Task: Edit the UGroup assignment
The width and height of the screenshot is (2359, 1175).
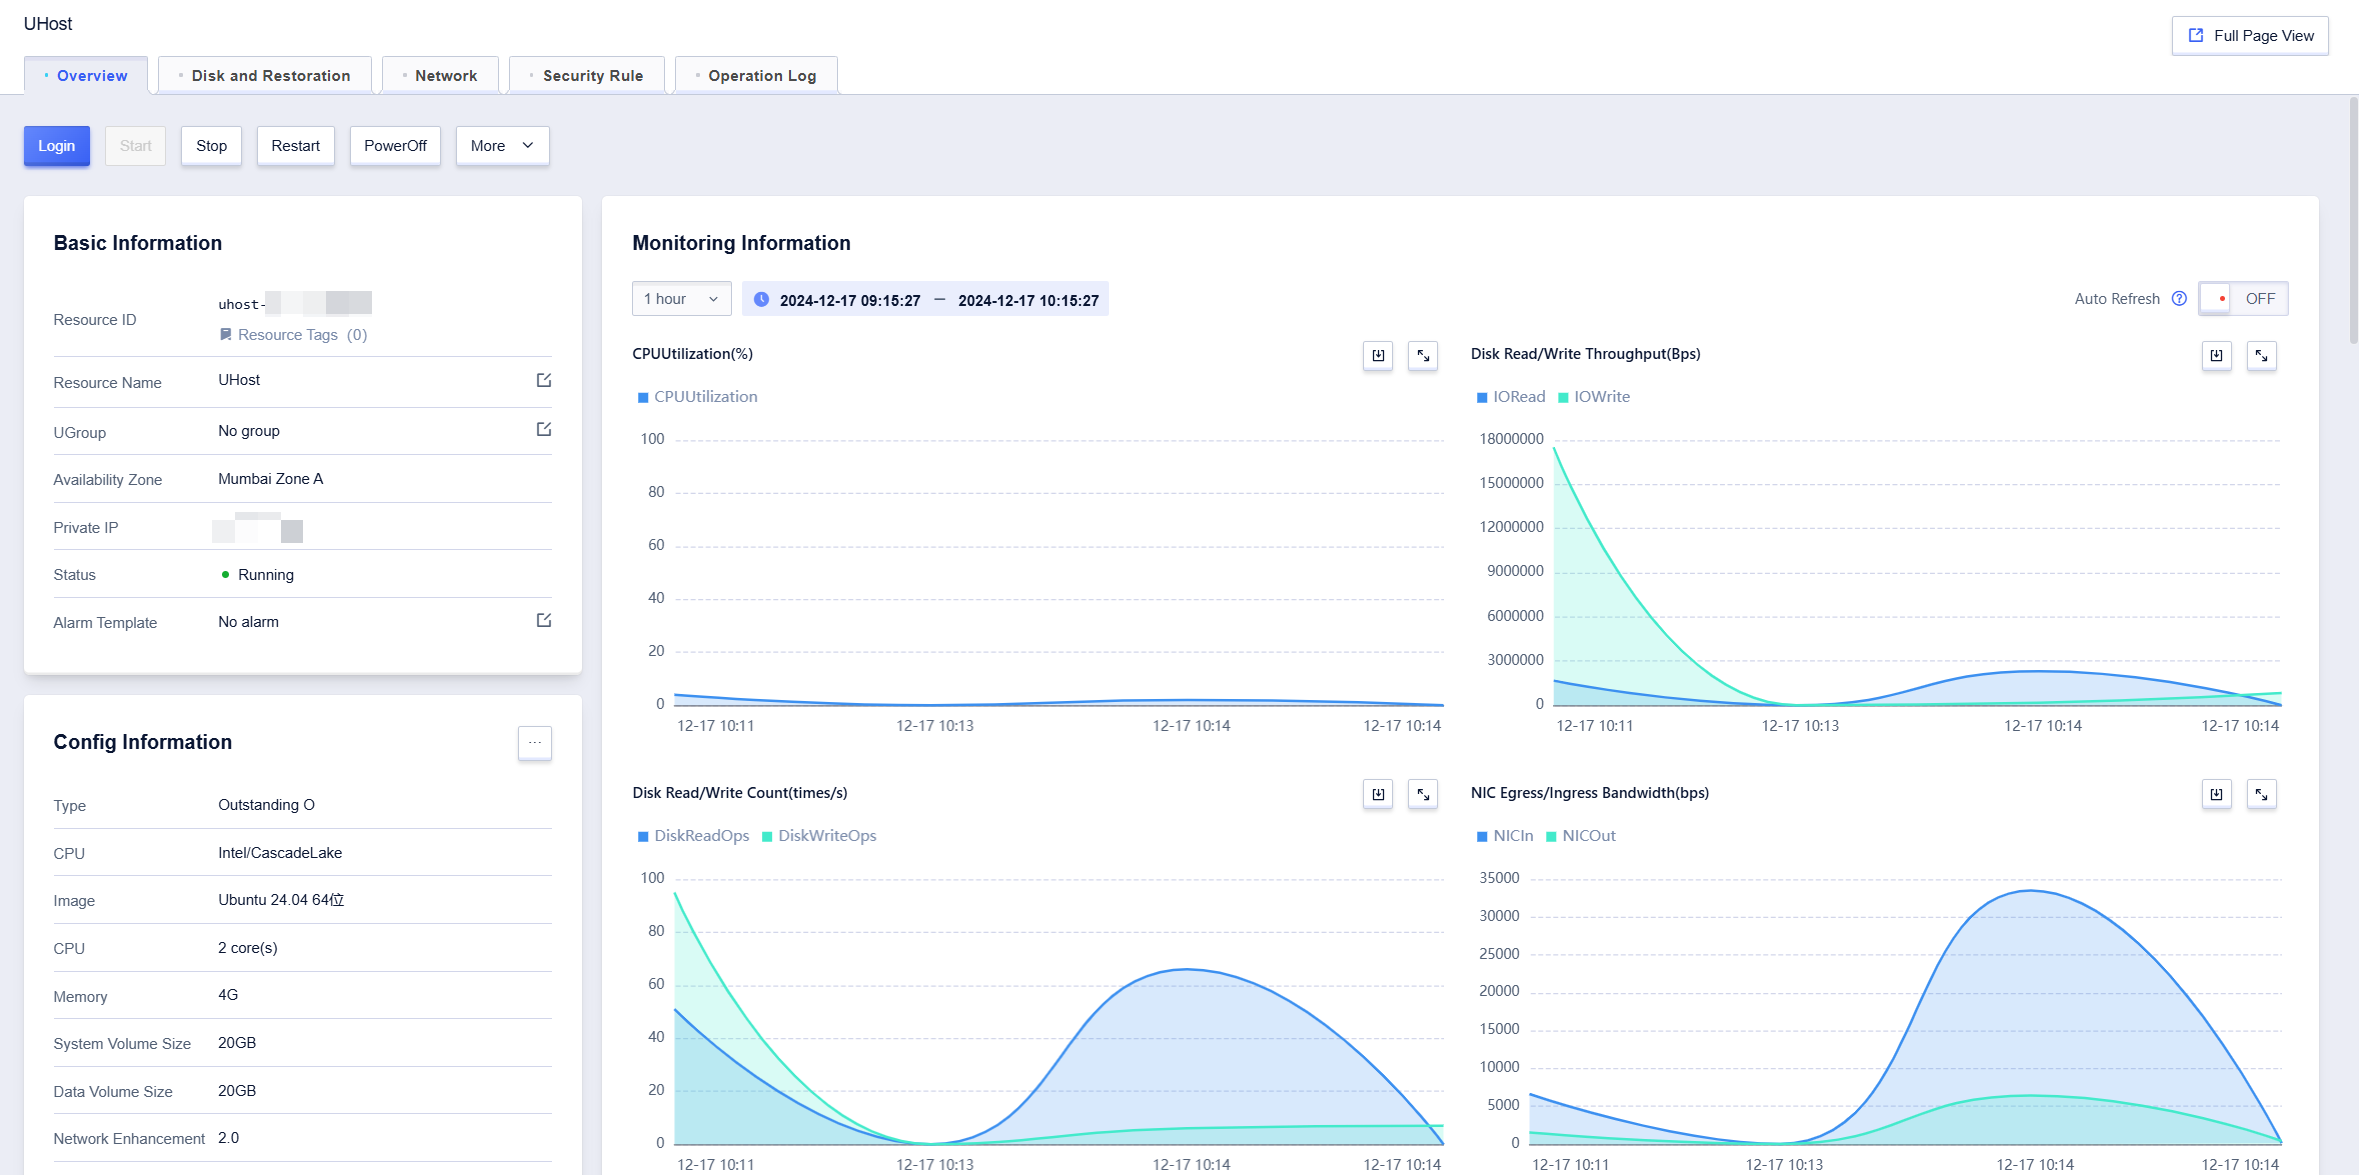Action: [x=544, y=429]
